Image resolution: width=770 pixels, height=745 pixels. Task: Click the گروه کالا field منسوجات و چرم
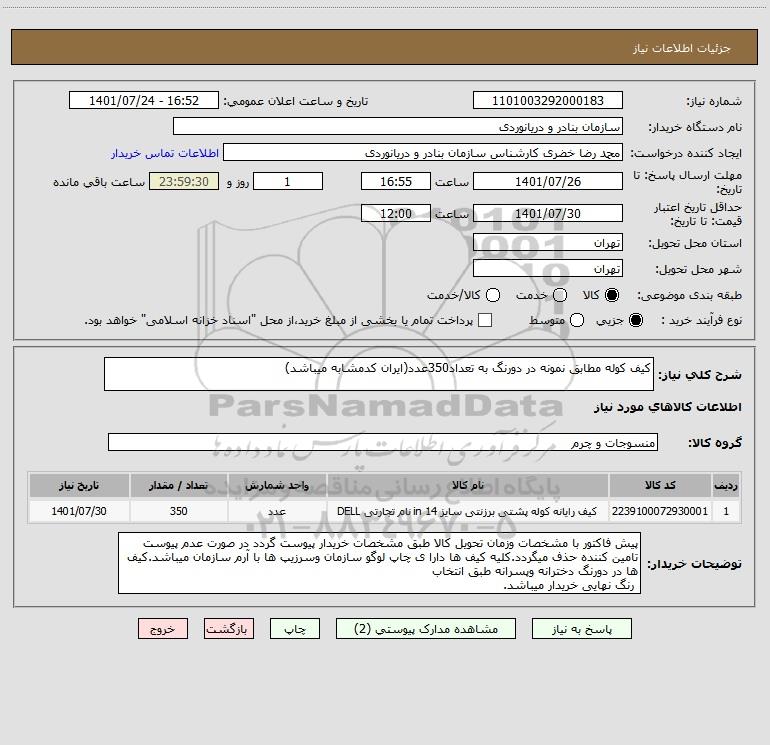click(383, 442)
